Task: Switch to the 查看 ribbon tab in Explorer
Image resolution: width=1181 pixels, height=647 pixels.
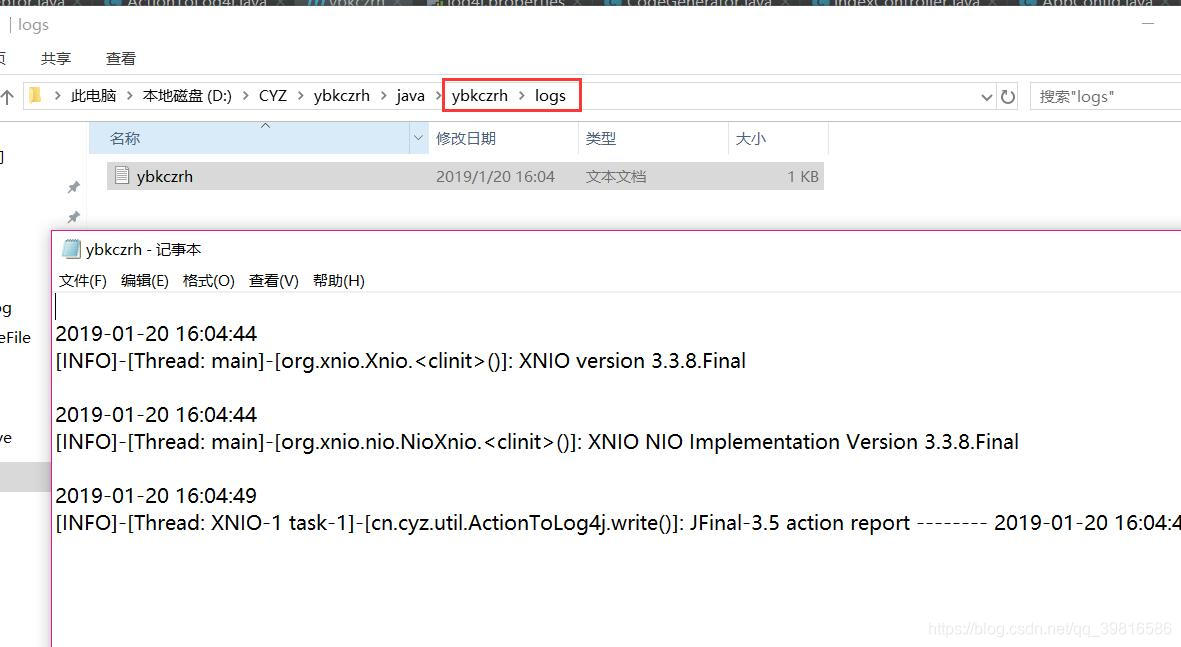Action: click(x=120, y=58)
